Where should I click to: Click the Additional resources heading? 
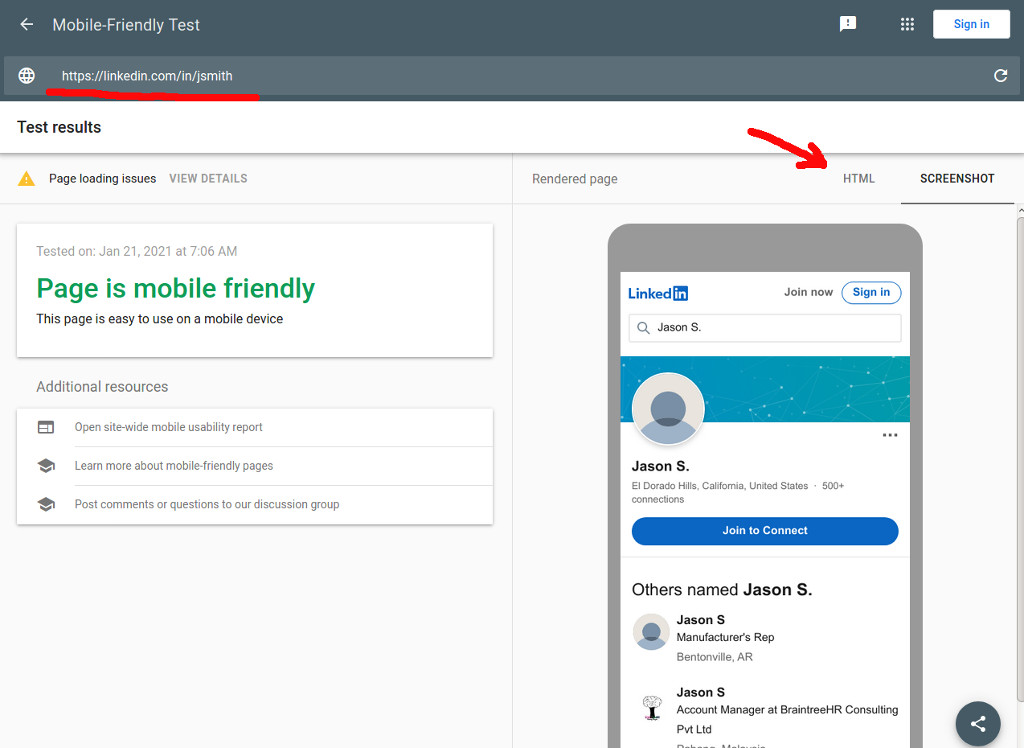(102, 387)
